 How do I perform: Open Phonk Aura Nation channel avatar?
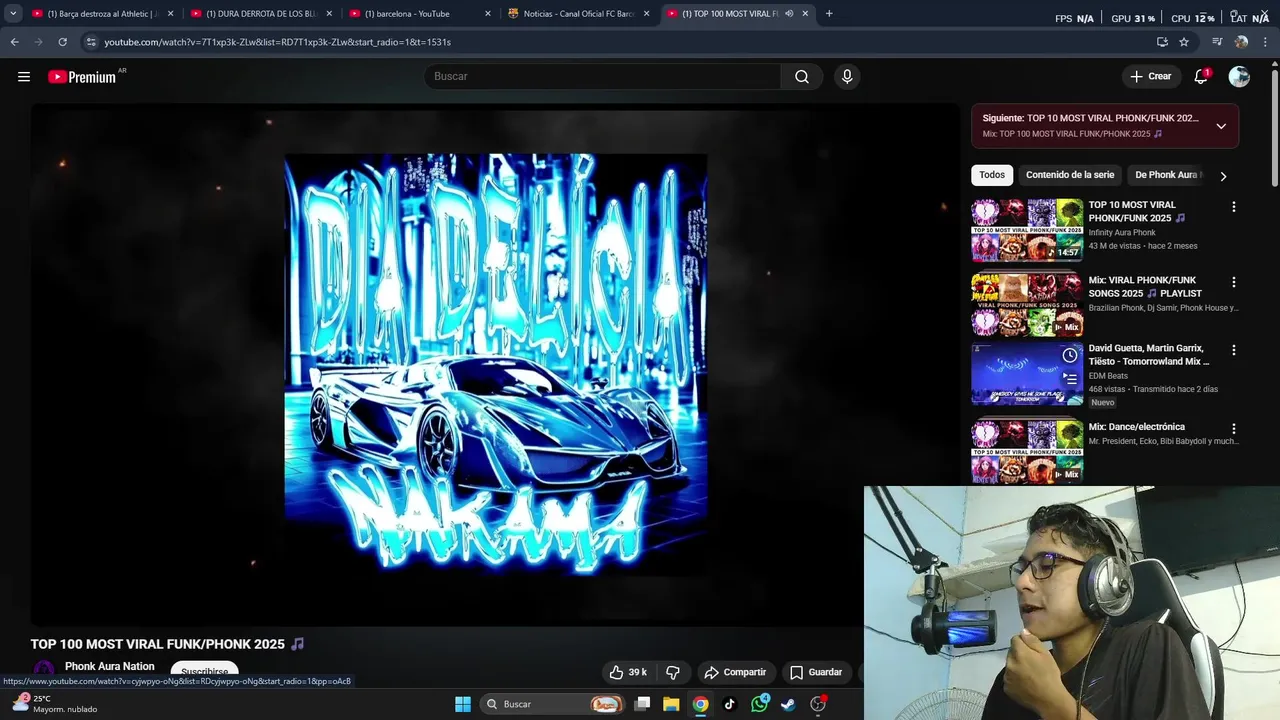coord(43,672)
